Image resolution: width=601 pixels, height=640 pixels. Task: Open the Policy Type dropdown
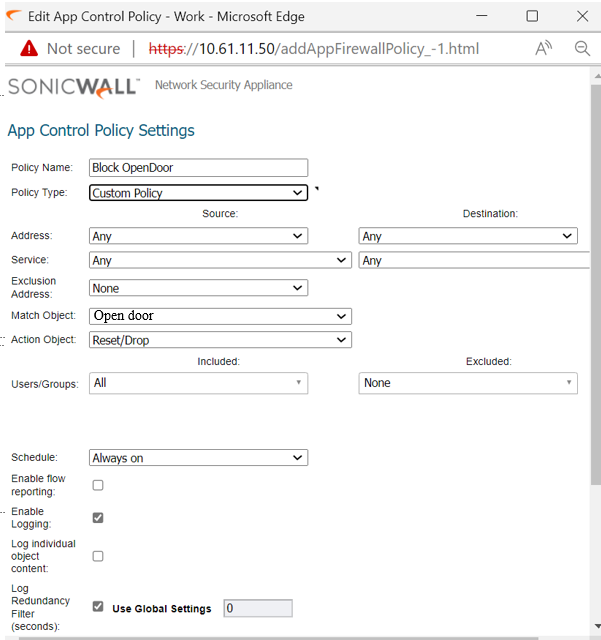[198, 193]
